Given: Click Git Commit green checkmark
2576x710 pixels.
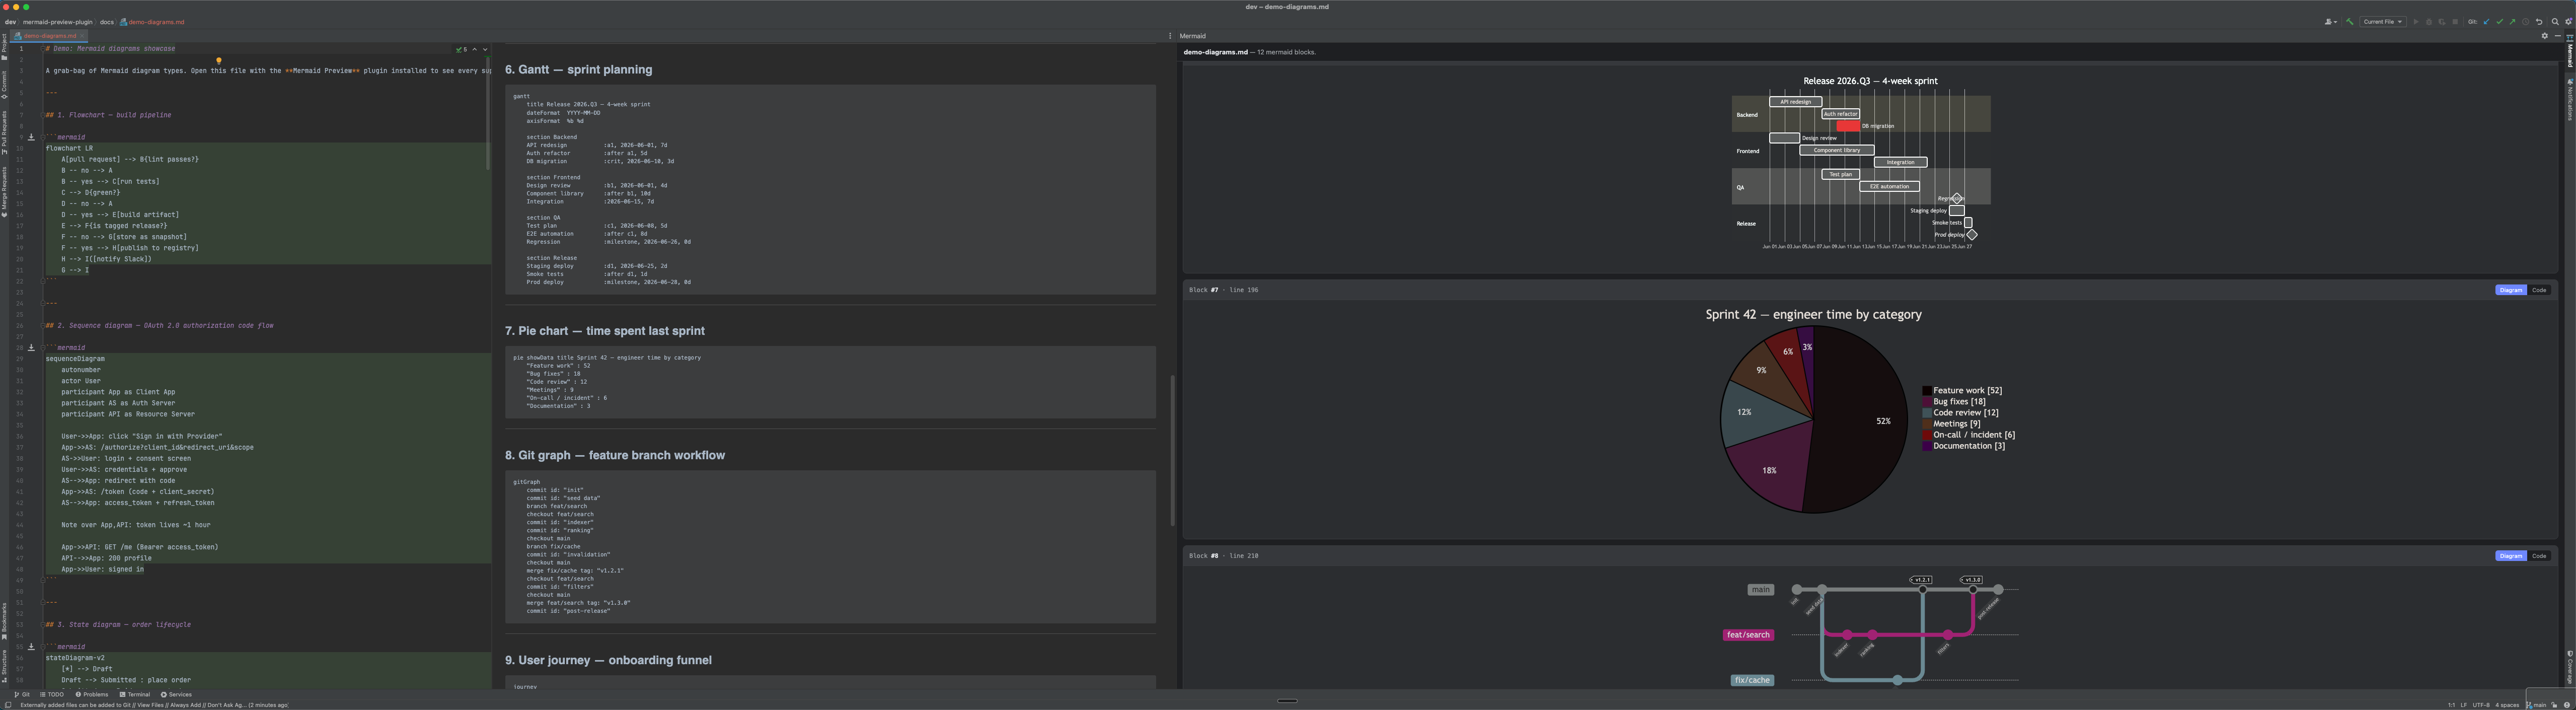Looking at the screenshot, I should click(2500, 22).
